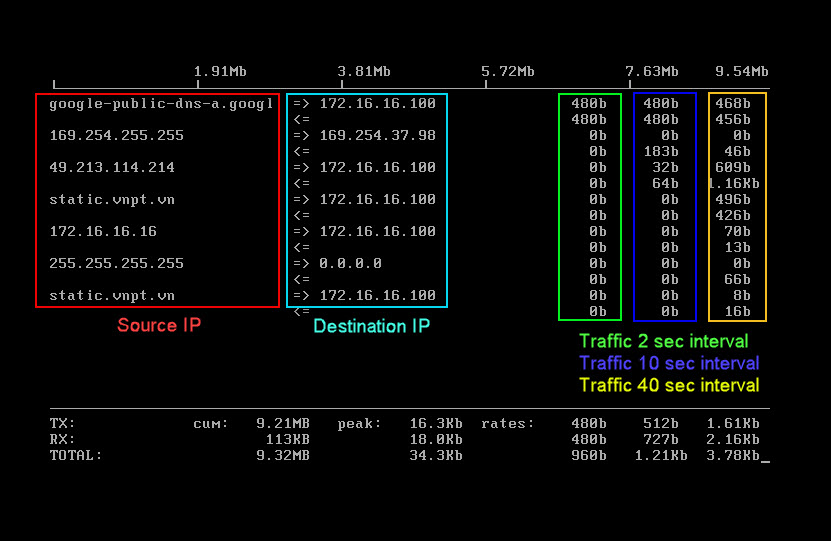Image resolution: width=831 pixels, height=541 pixels.
Task: Click cumulative total 9.32MB
Action: pyautogui.click(x=283, y=455)
